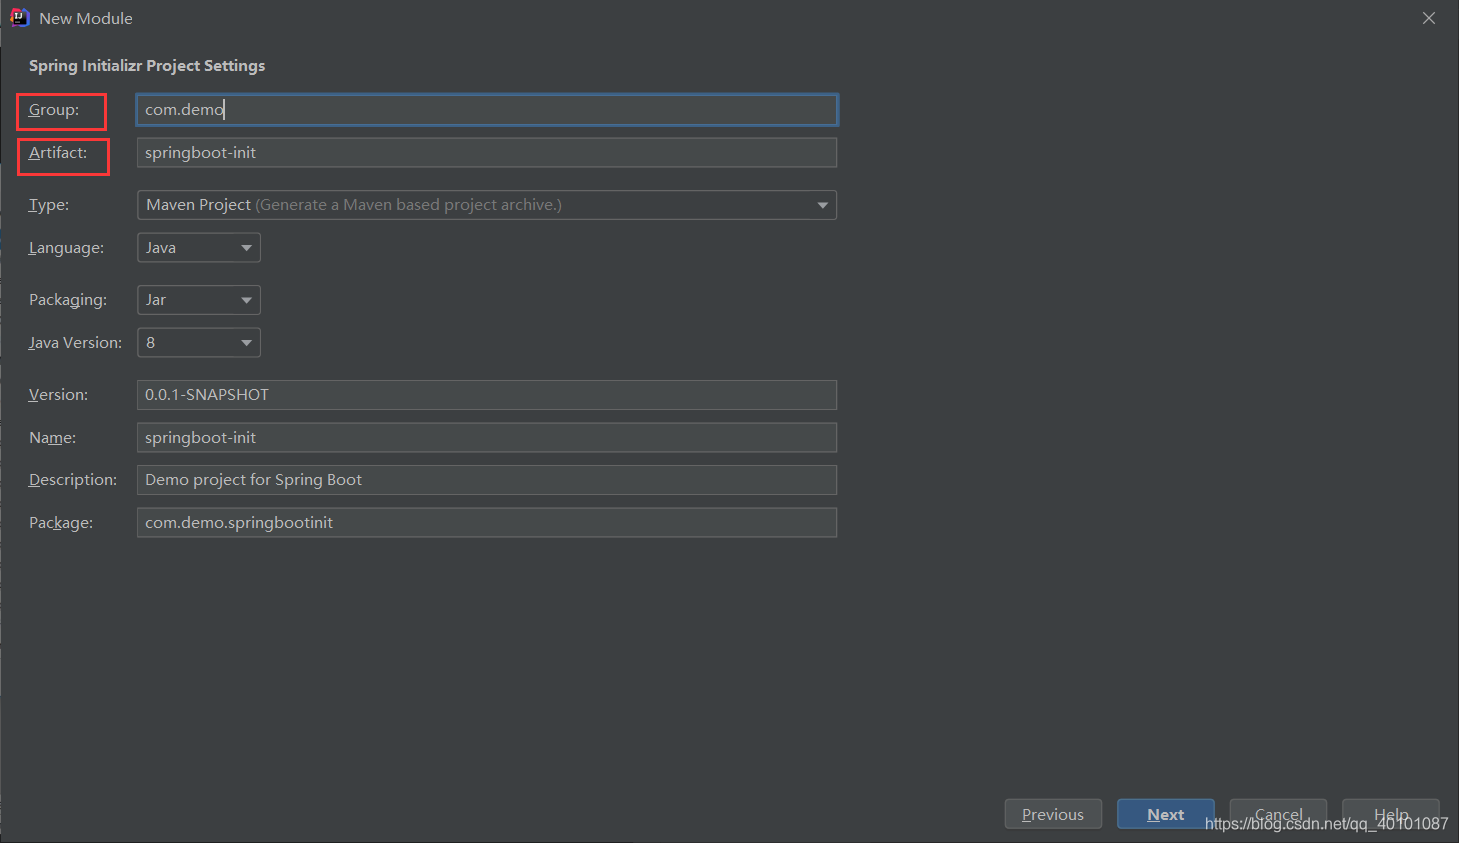Image resolution: width=1459 pixels, height=843 pixels.
Task: Click the Java Version label
Action: 75,343
